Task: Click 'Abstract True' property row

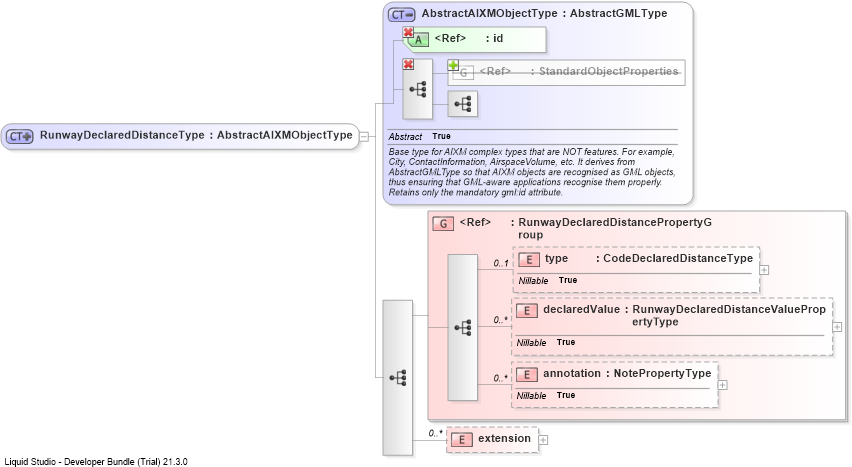Action: point(419,136)
